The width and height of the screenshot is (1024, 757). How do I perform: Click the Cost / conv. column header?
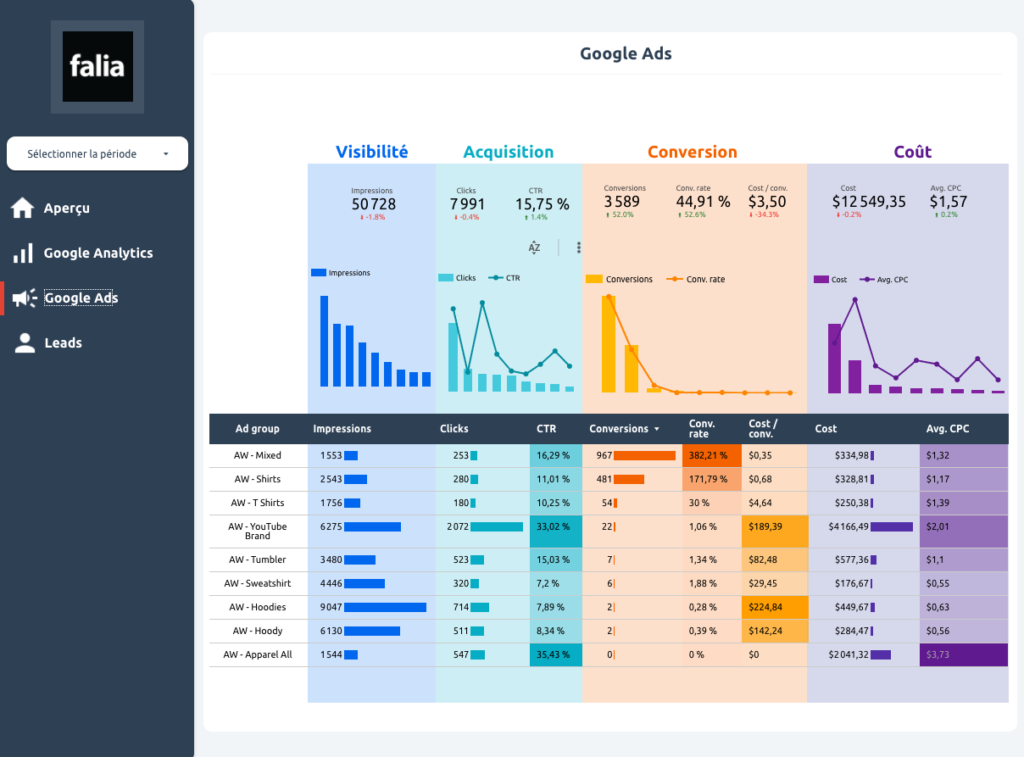(762, 428)
